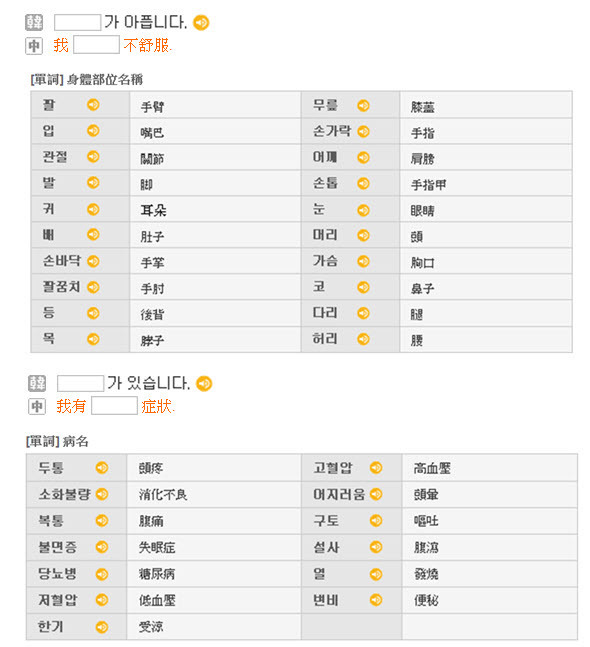The image size is (590, 647).
Task: Play pronunciation of 두통
Action: click(x=102, y=468)
